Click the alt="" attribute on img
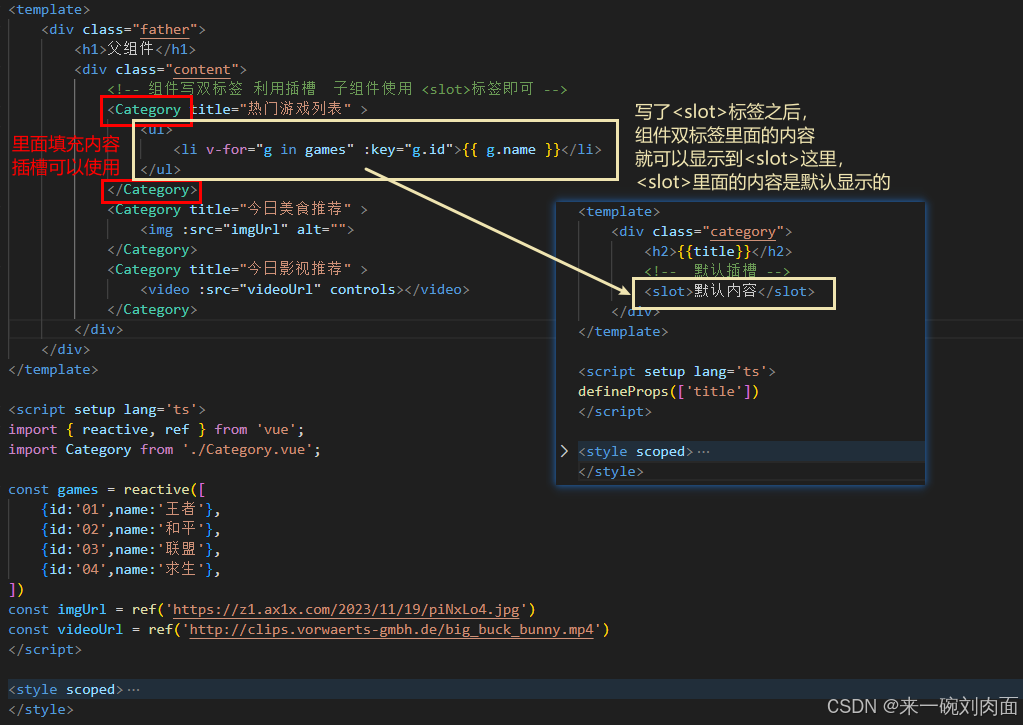 tap(322, 230)
